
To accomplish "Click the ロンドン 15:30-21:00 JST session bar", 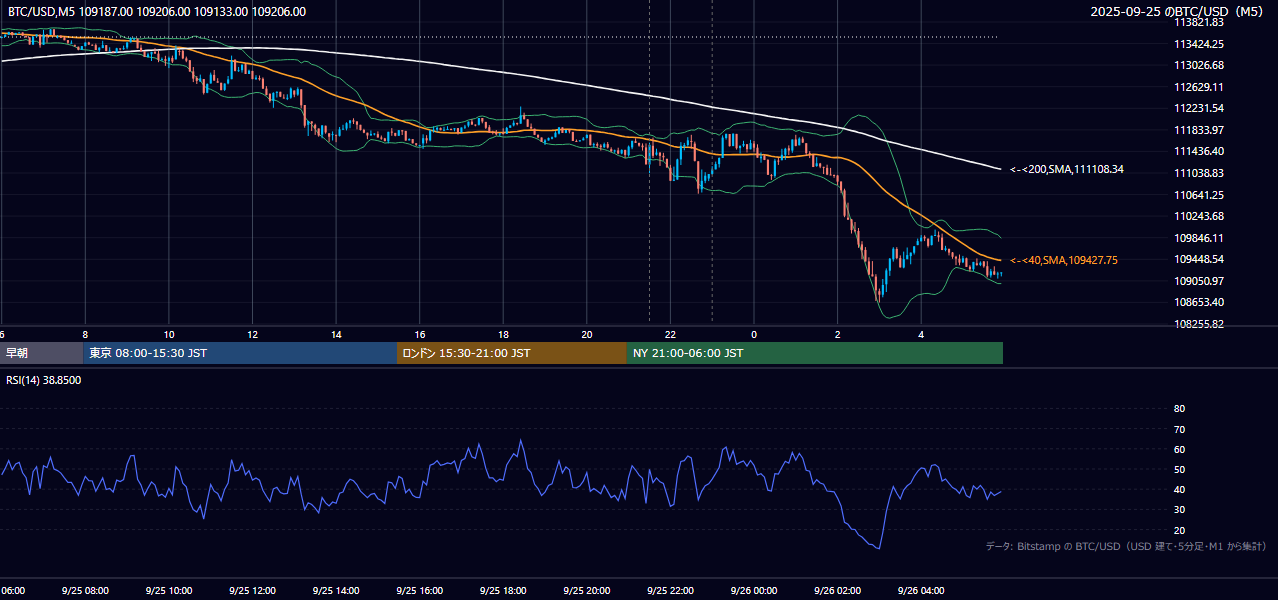I will 512,353.
